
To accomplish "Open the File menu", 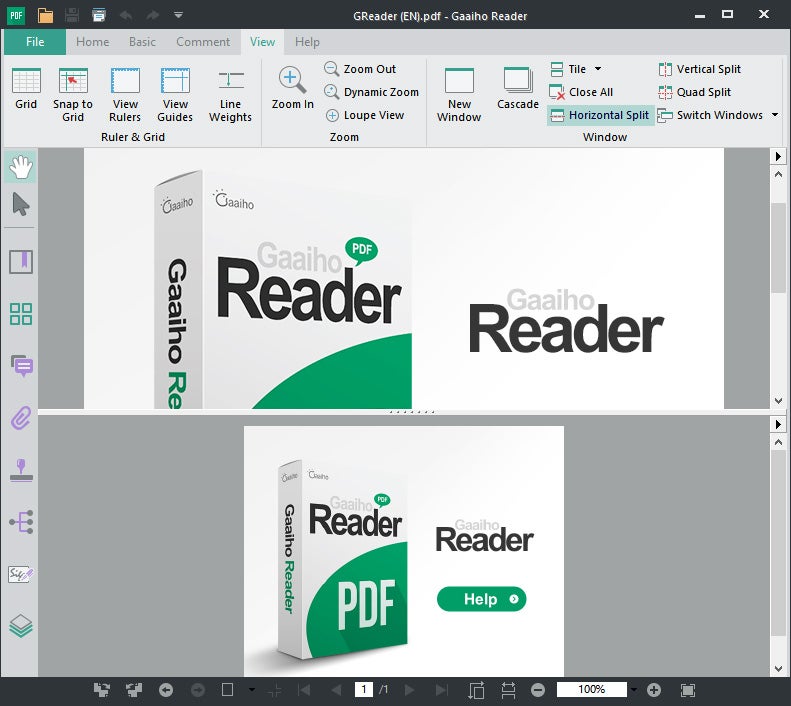I will pos(35,42).
